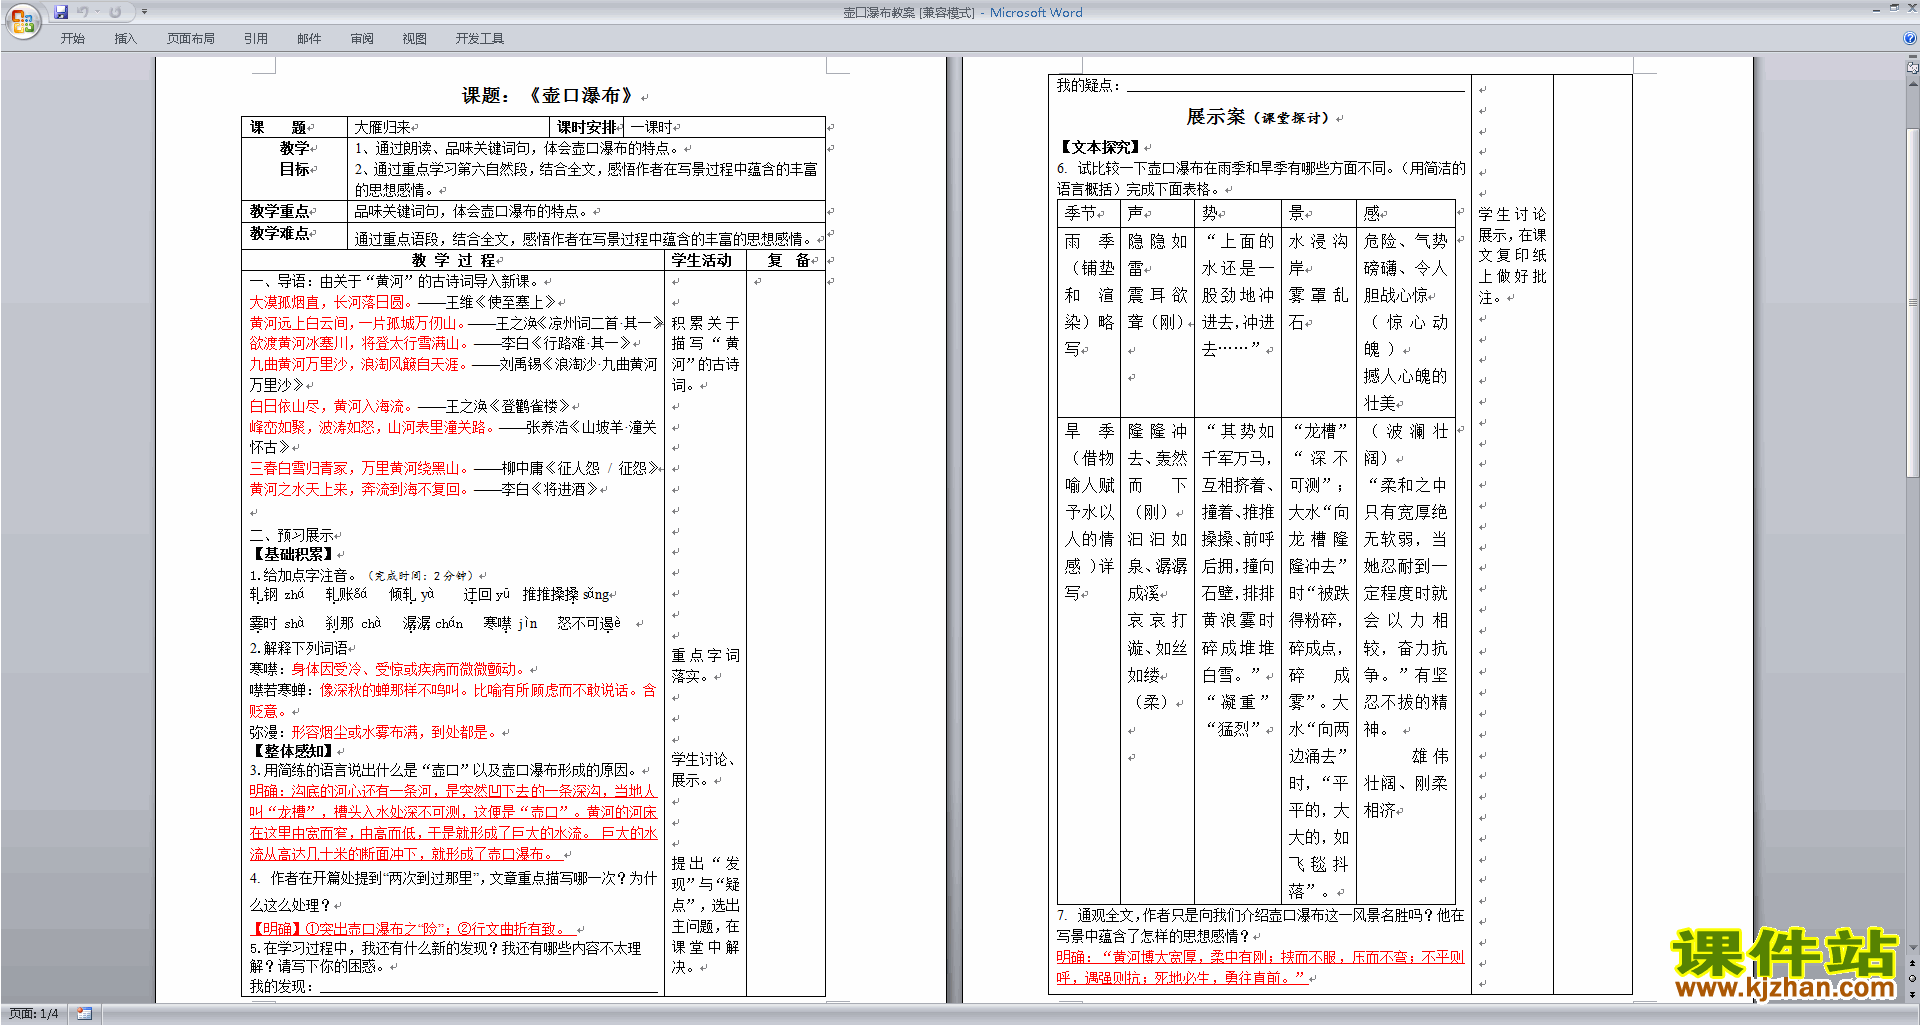1920x1025 pixels.
Task: Undo the last action
Action: 83,12
